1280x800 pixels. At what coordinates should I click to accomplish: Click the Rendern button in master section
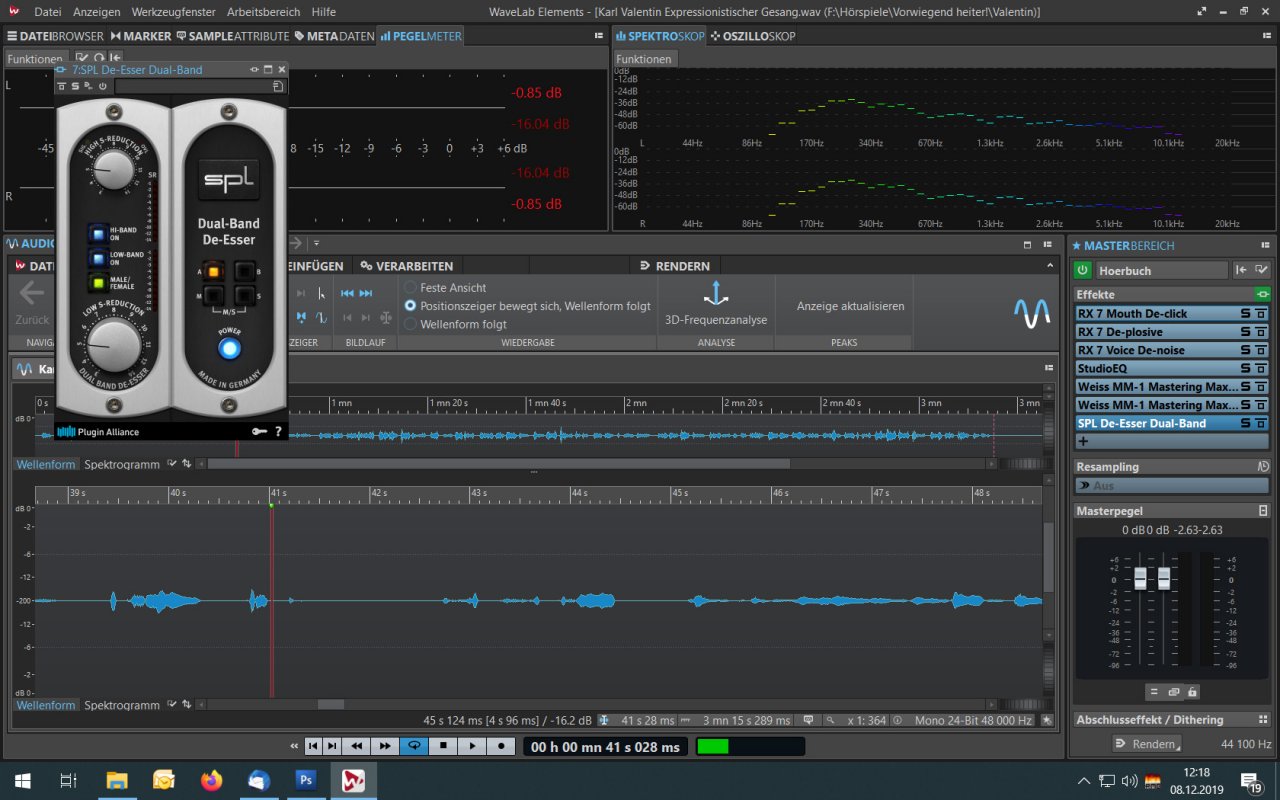[x=1146, y=744]
